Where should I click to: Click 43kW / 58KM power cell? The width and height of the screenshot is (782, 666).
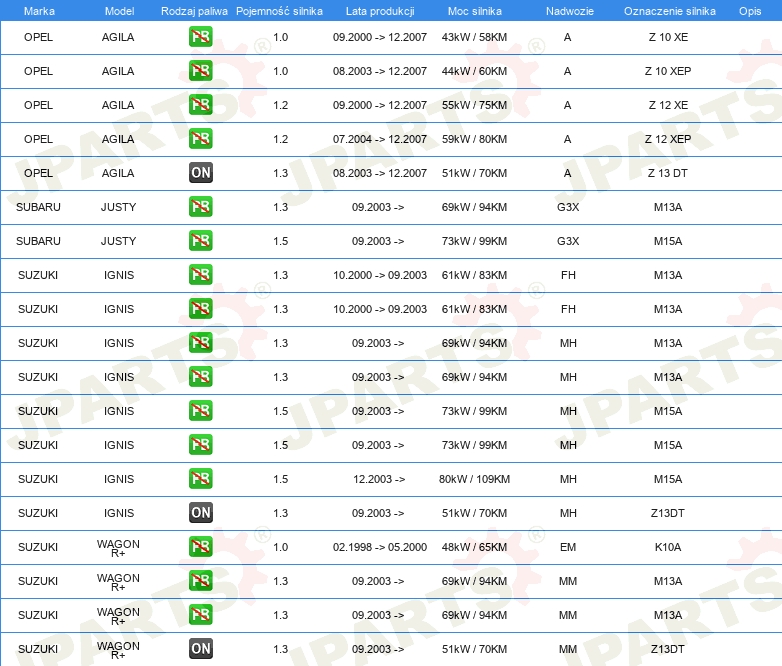click(x=474, y=37)
